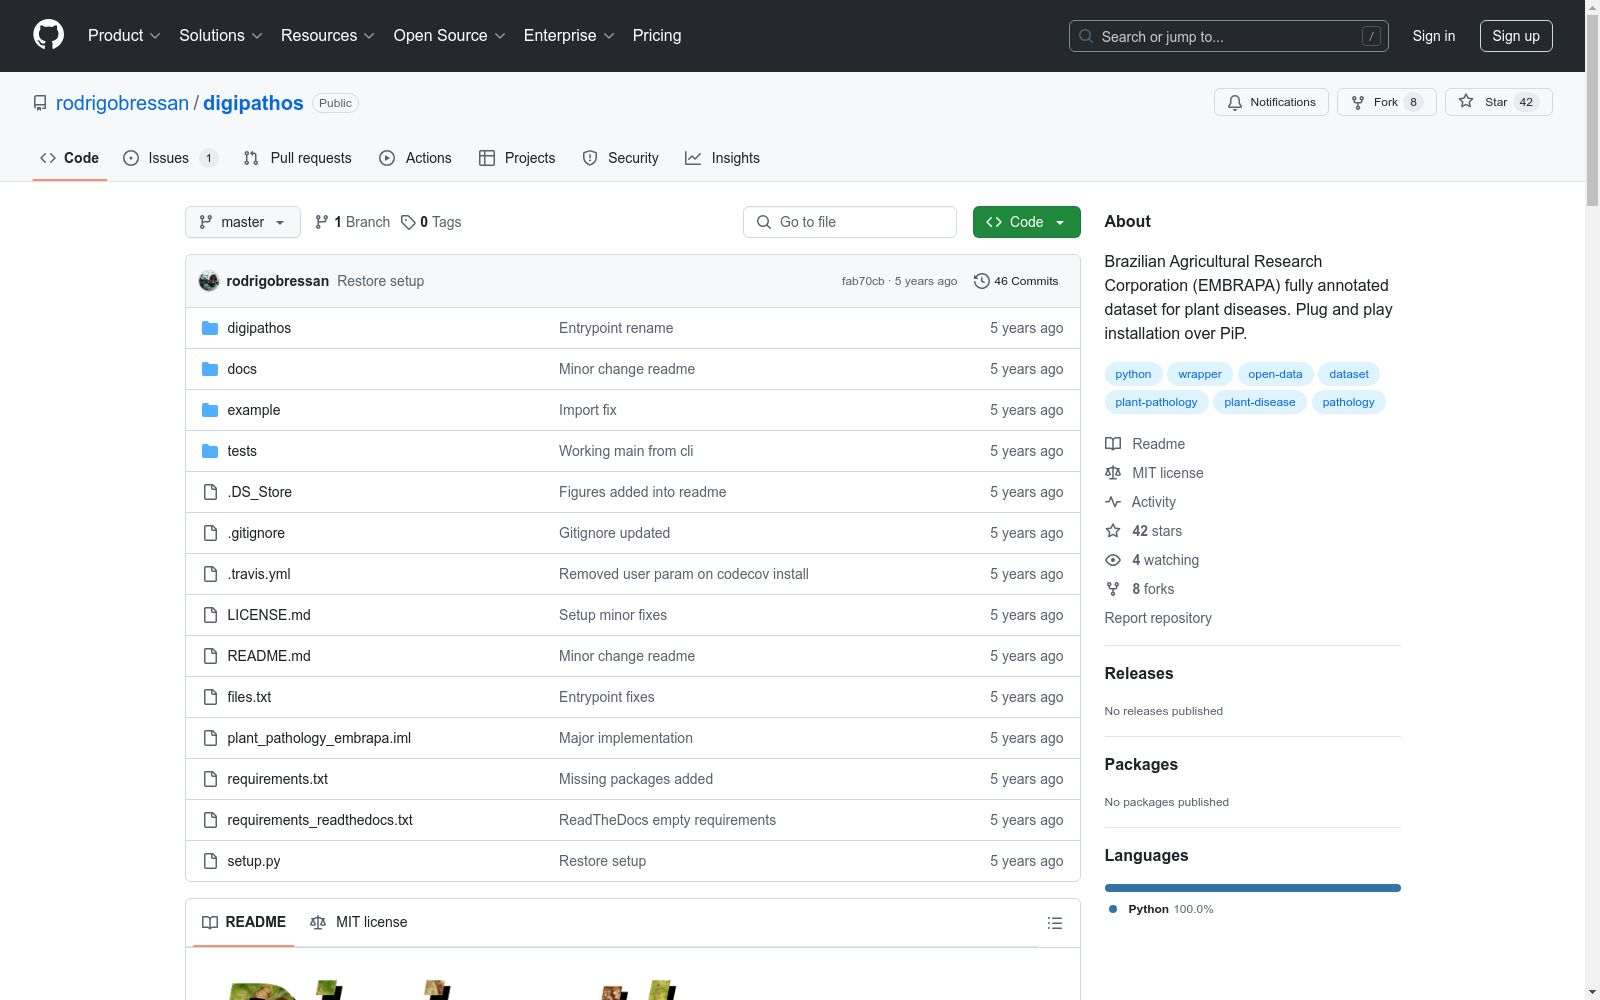The width and height of the screenshot is (1600, 1000).
Task: Click the fork icon beside 8 forks
Action: 1113,589
